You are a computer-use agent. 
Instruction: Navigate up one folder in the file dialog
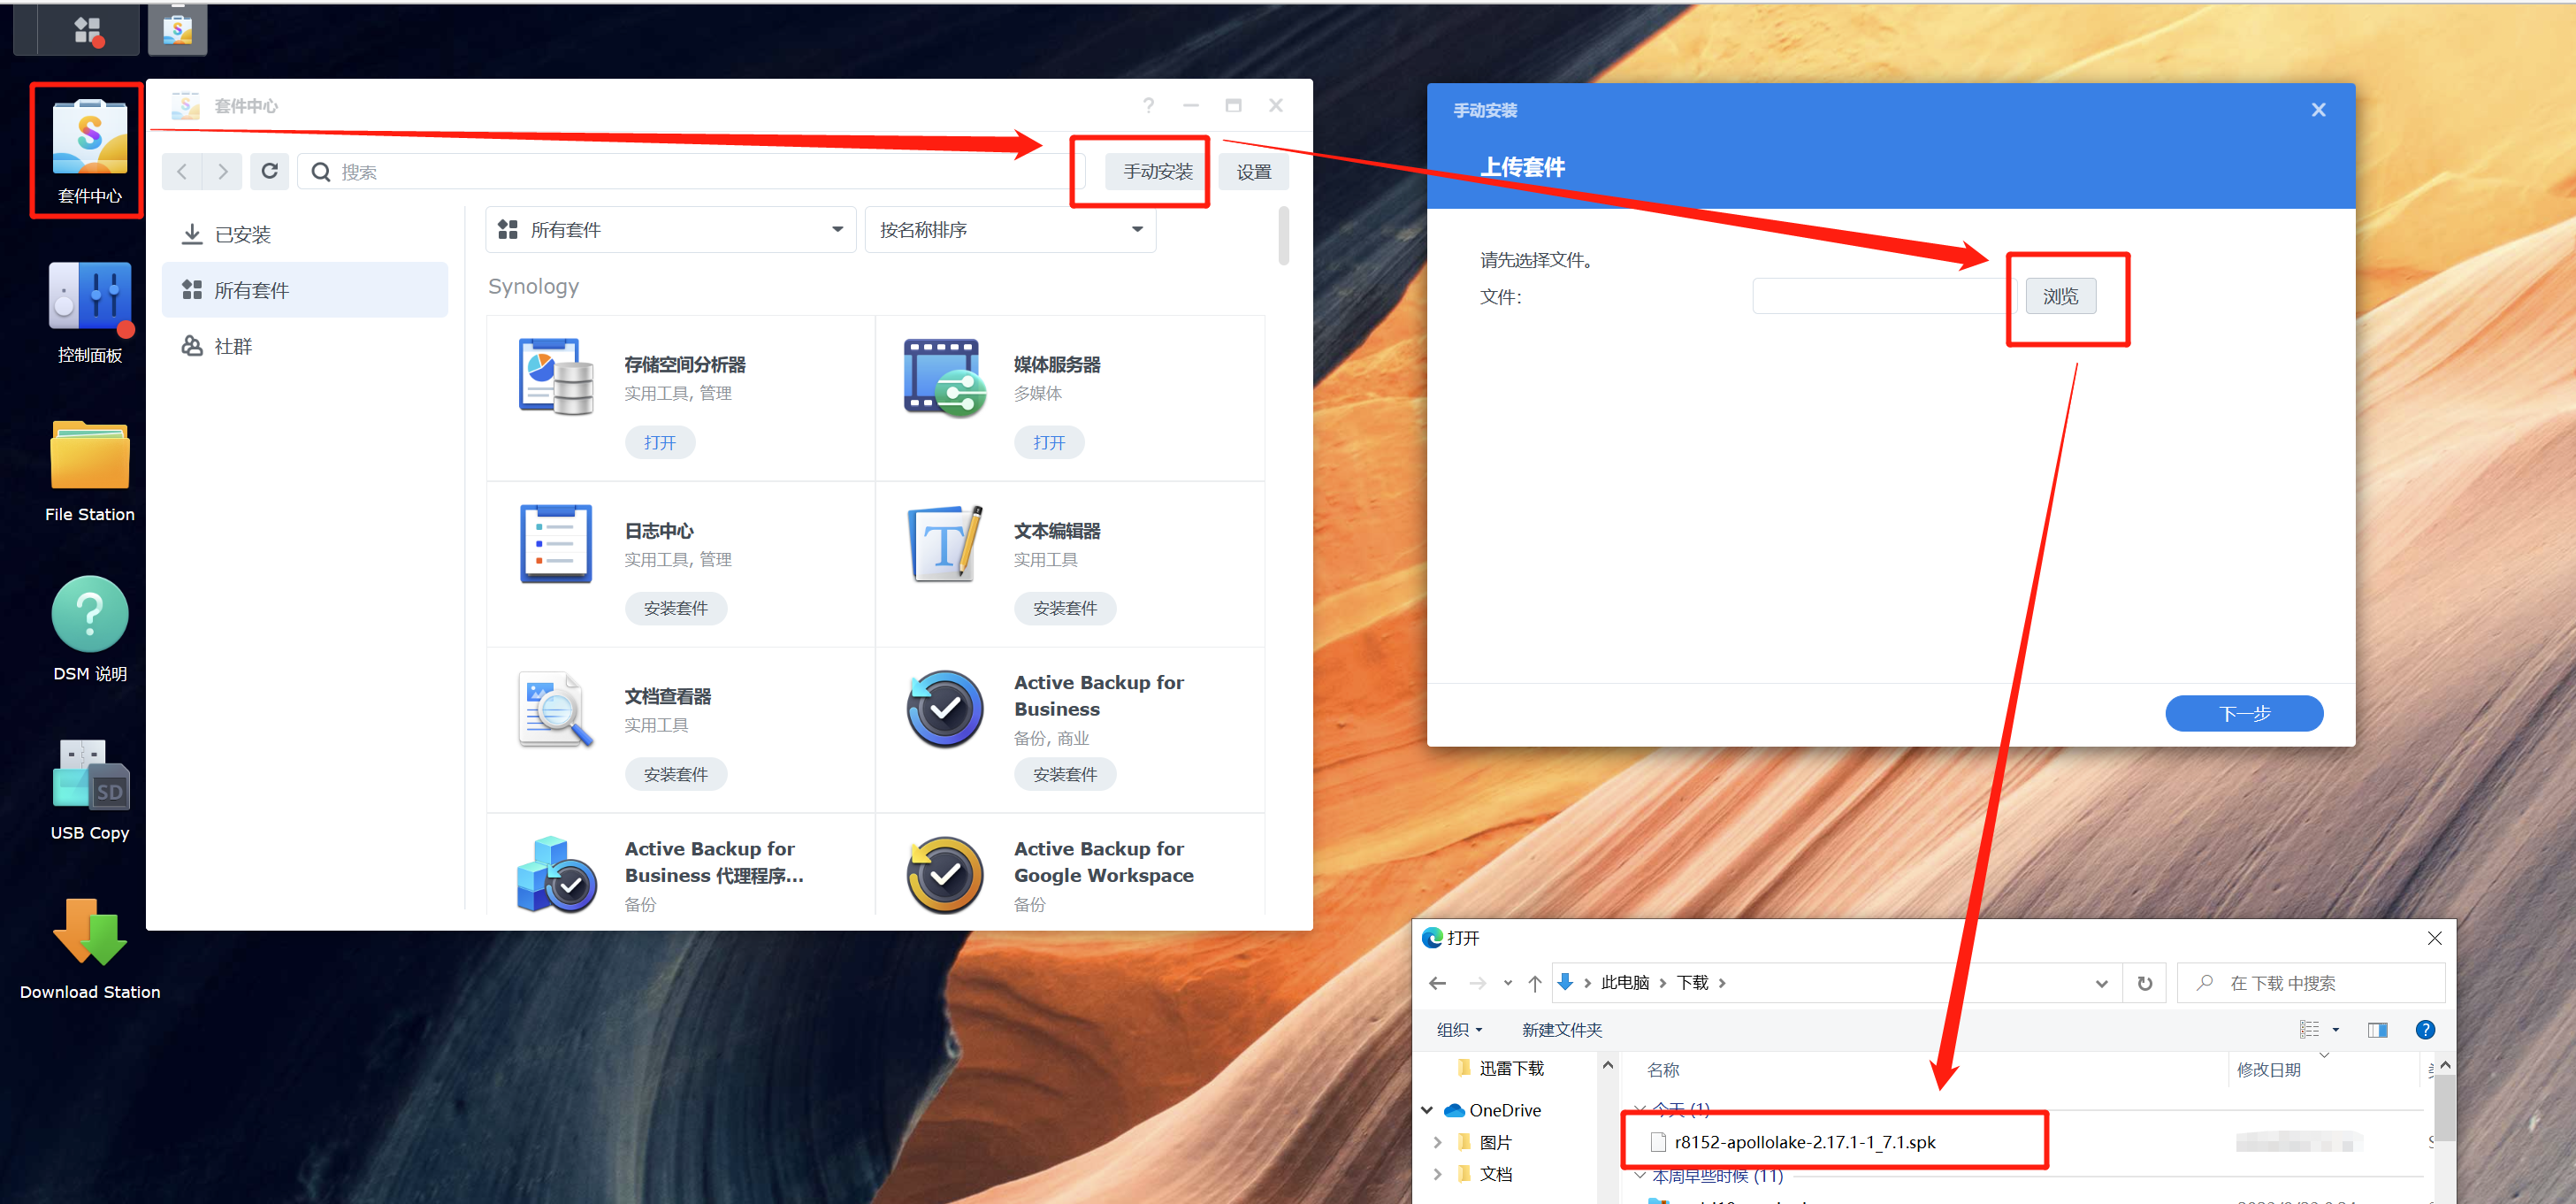point(1534,982)
